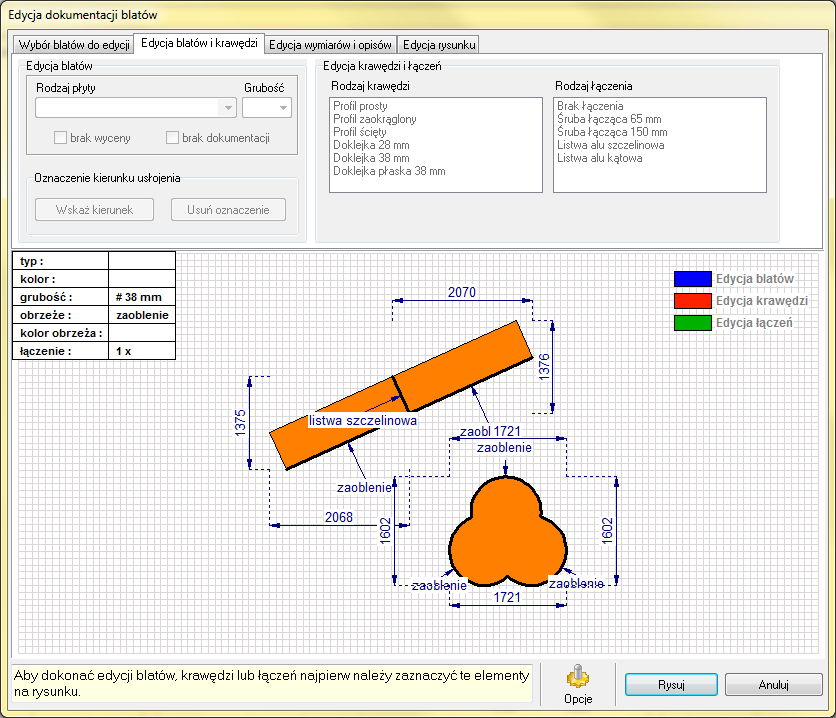836x718 pixels.
Task: Enable the brak dokumentacji checkbox
Action: pos(172,138)
